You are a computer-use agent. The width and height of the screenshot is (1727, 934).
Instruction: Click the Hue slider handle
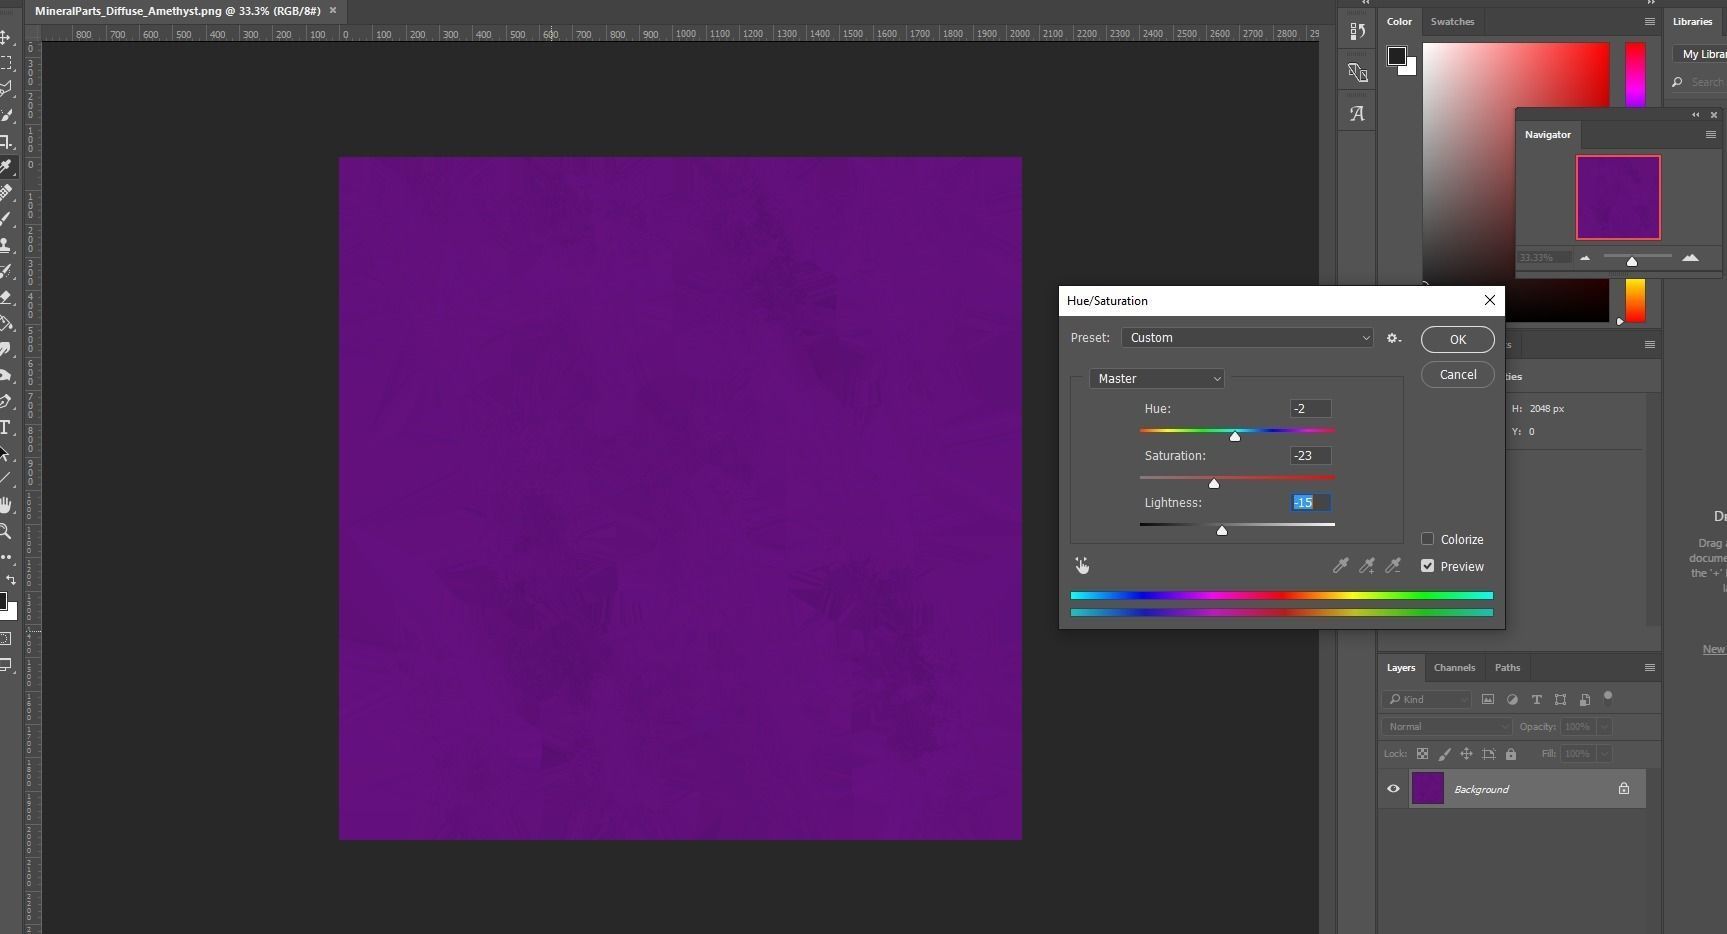1235,436
